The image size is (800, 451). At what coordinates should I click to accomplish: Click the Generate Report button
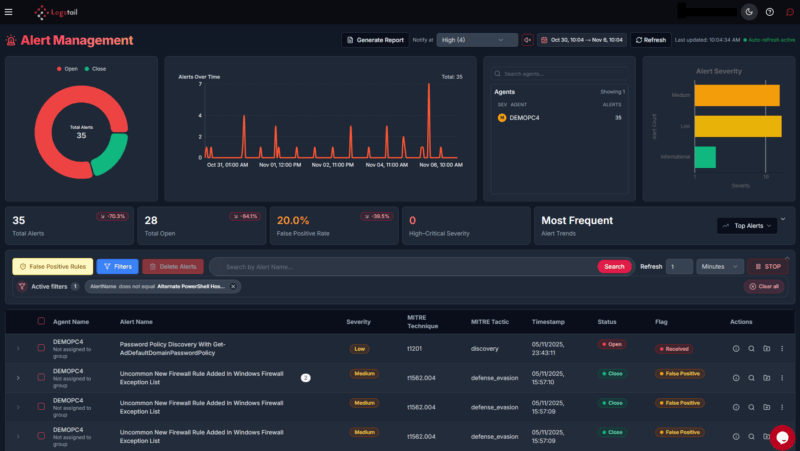[x=375, y=40]
